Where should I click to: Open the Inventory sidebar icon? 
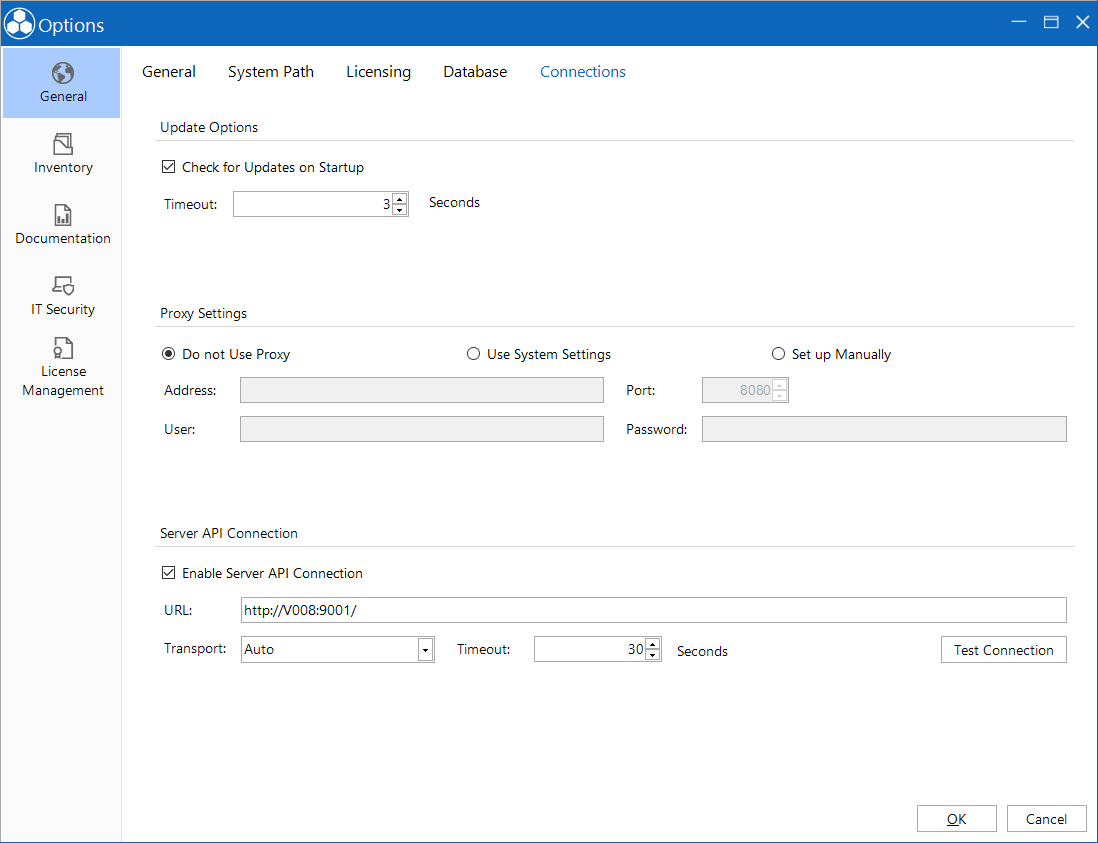coord(63,144)
